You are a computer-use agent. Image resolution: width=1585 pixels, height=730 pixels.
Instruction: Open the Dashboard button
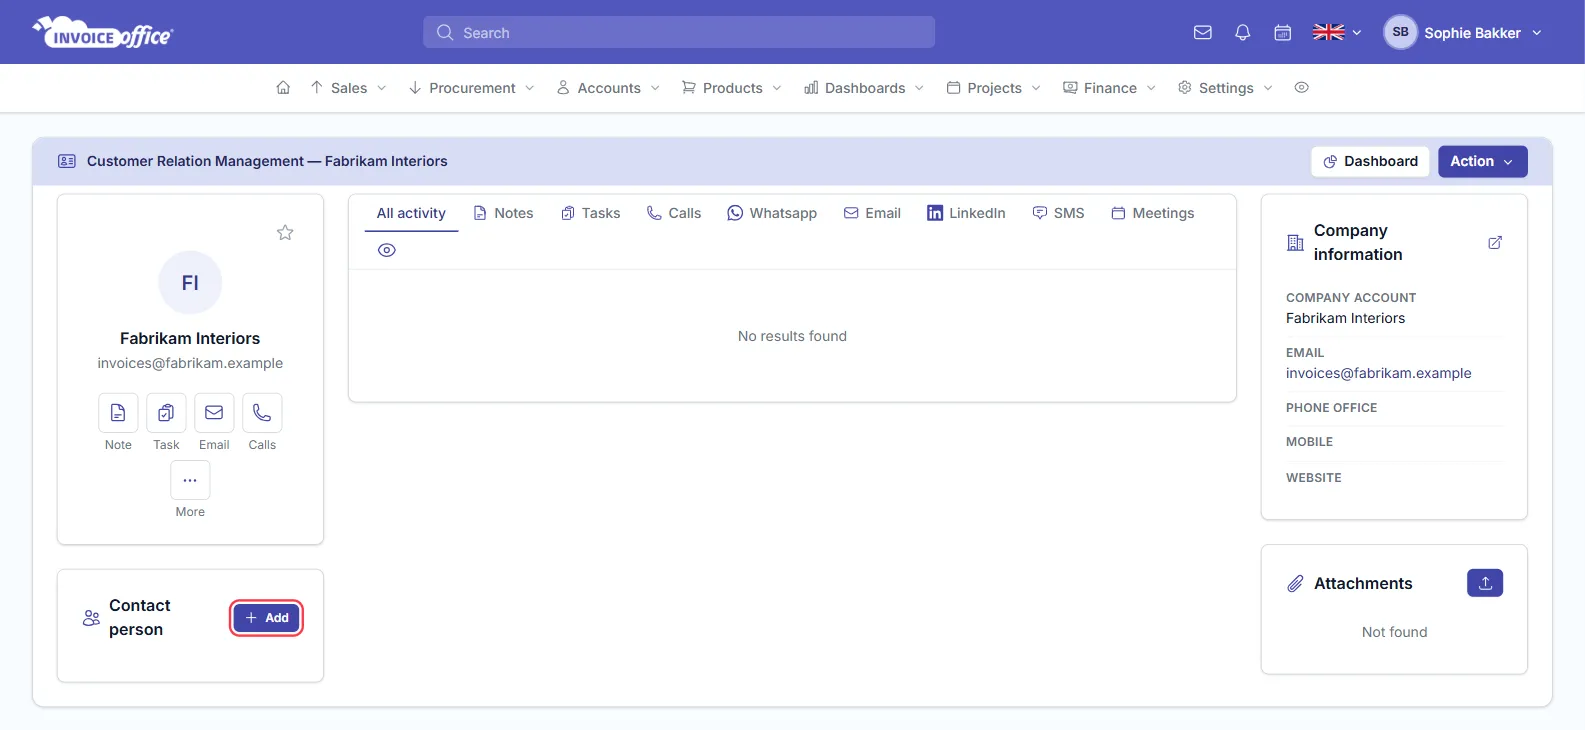(x=1370, y=161)
